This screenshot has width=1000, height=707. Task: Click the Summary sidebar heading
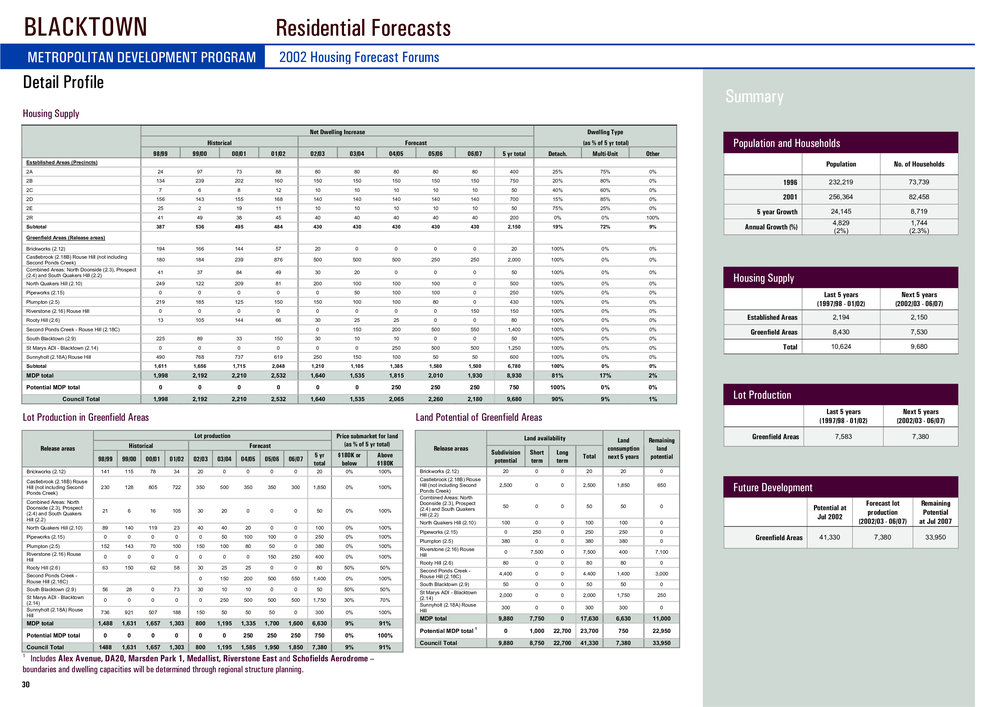tap(754, 97)
